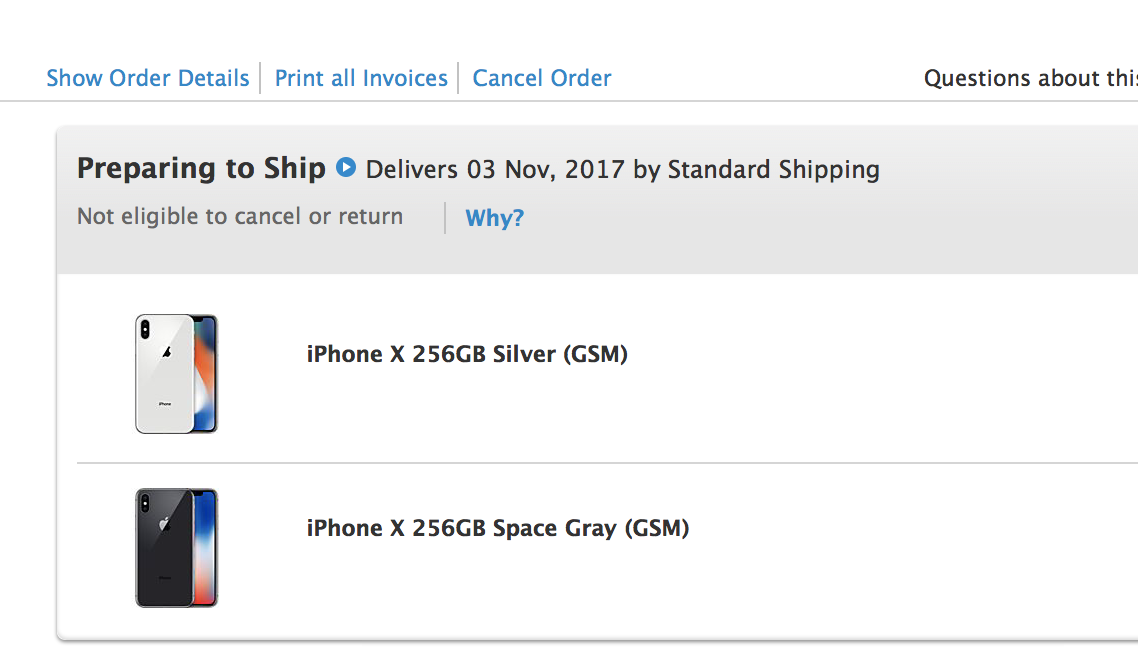Select Print all Invoices
This screenshot has width=1138, height=672.
click(x=361, y=78)
